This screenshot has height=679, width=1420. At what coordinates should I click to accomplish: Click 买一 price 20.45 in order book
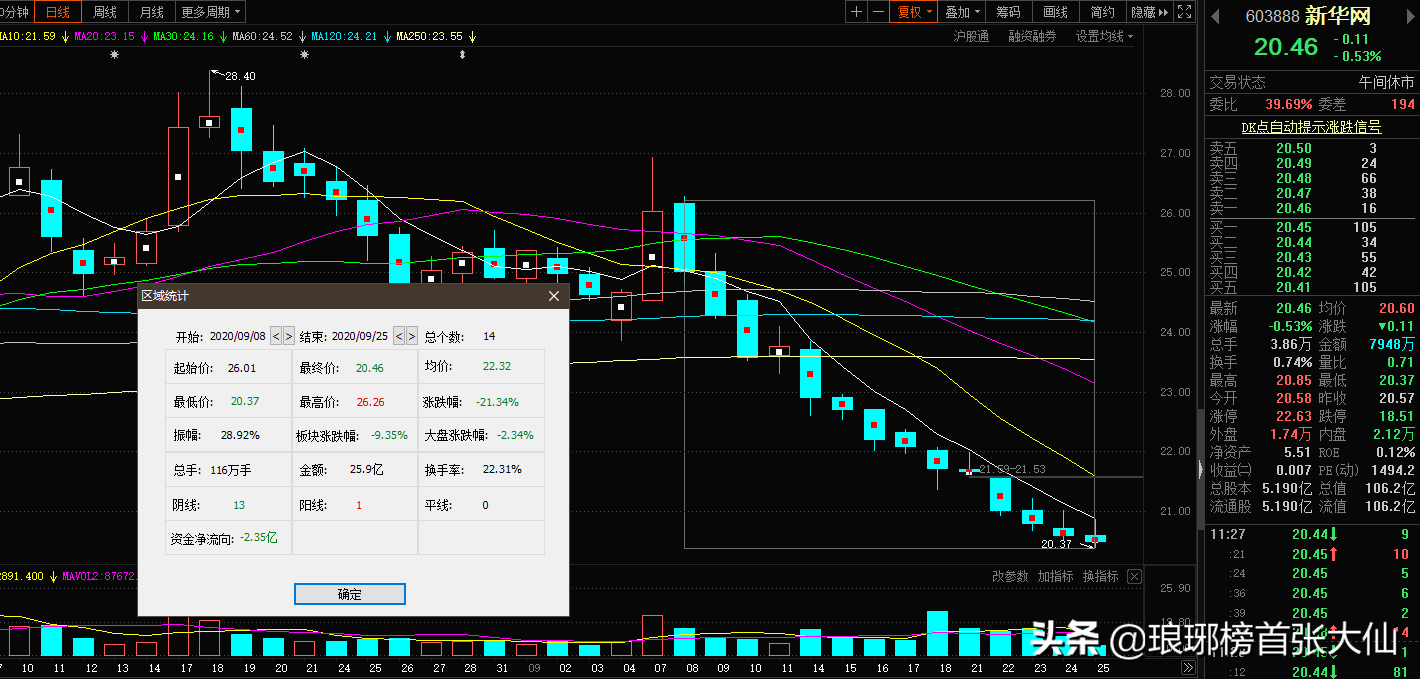(1293, 227)
